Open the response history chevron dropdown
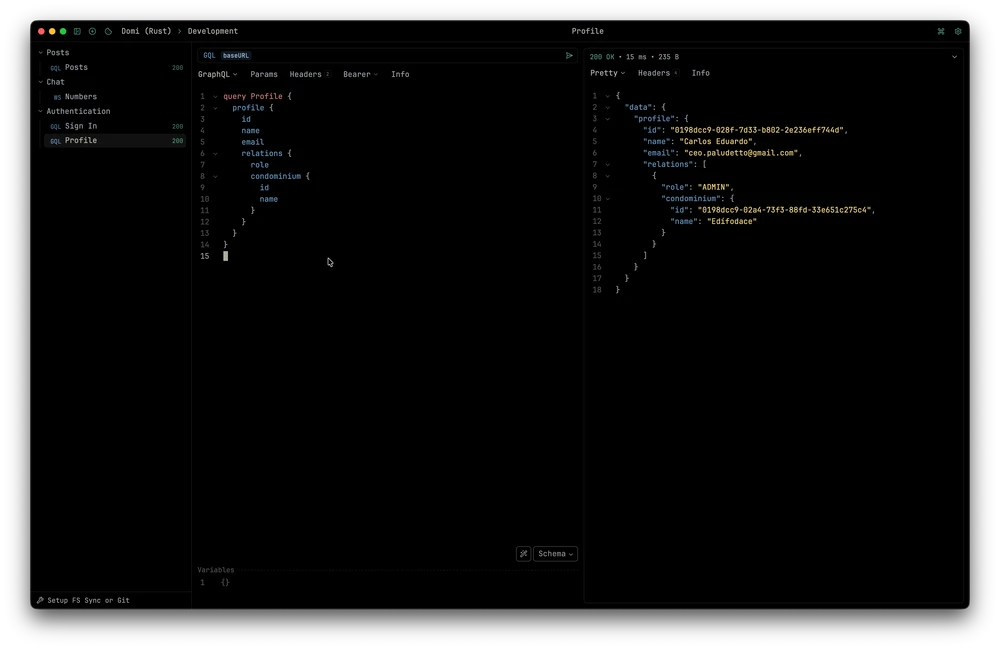This screenshot has height=649, width=1000. point(954,57)
